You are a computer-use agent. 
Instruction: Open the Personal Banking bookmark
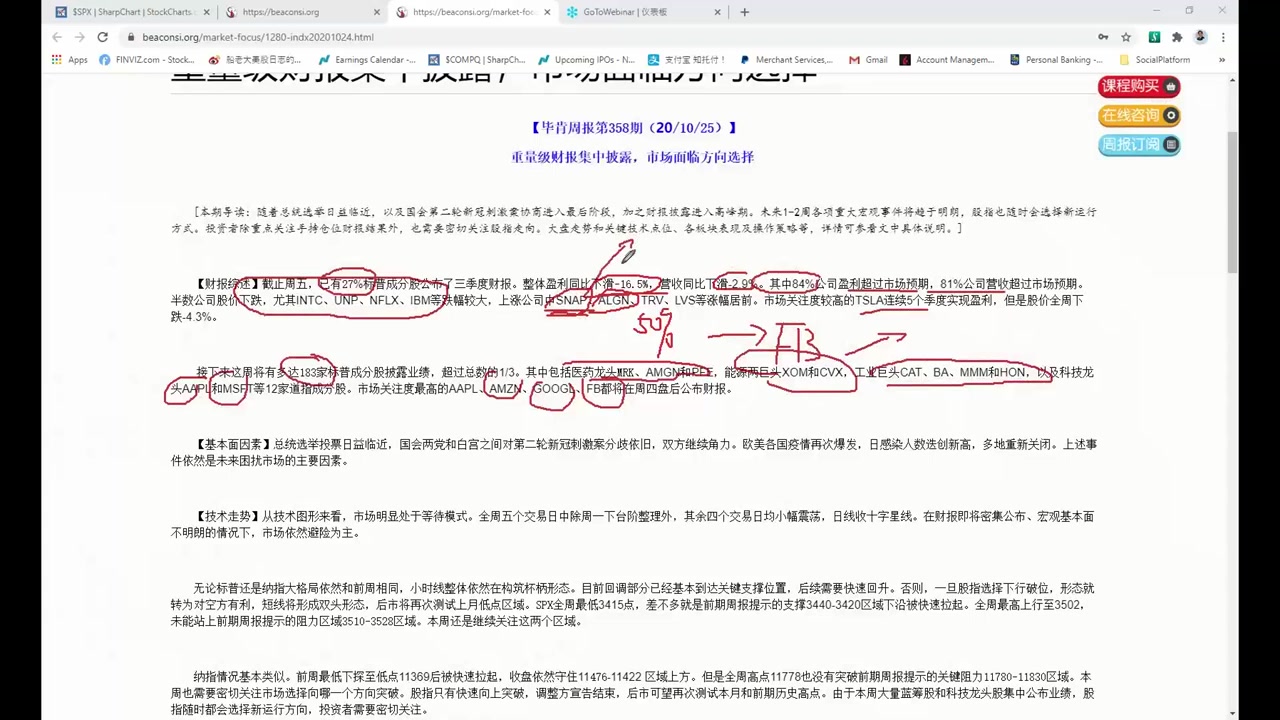pos(1057,60)
